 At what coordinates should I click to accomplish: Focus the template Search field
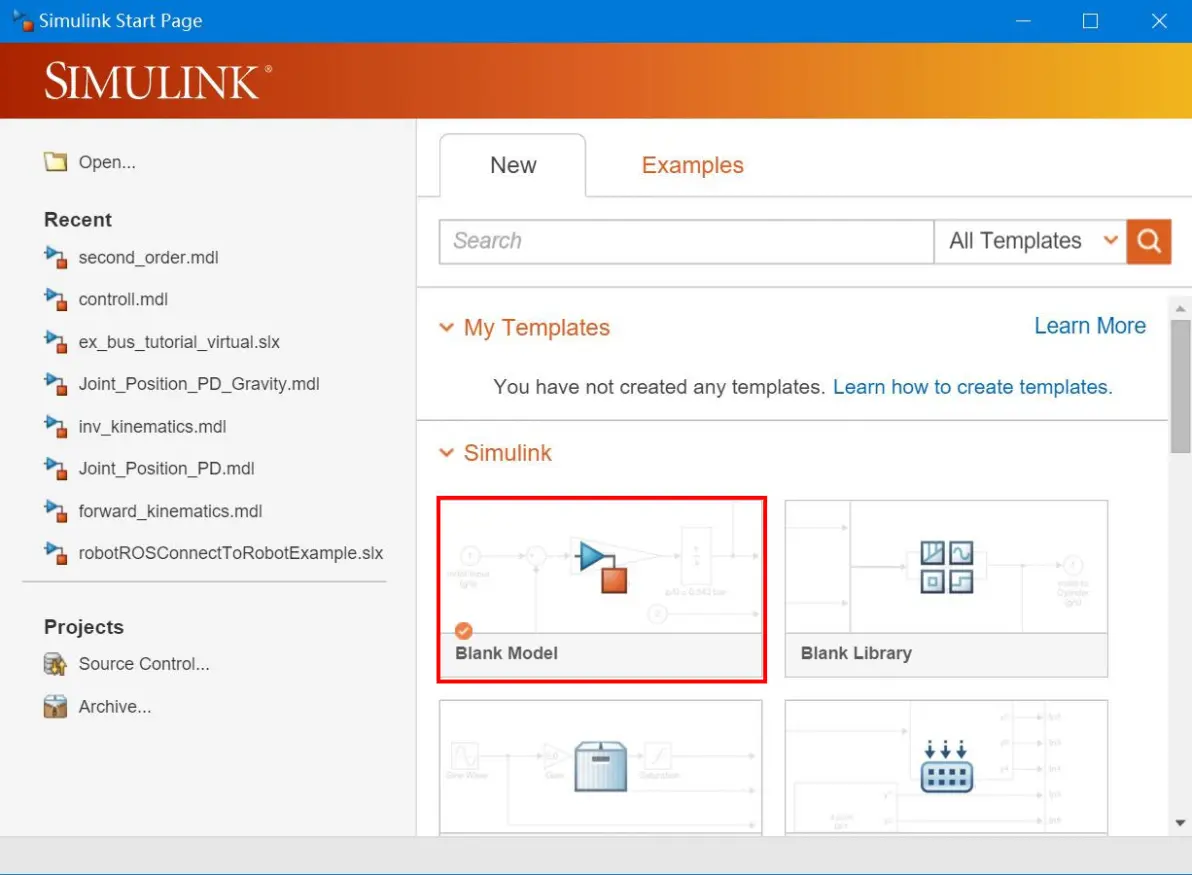(686, 242)
